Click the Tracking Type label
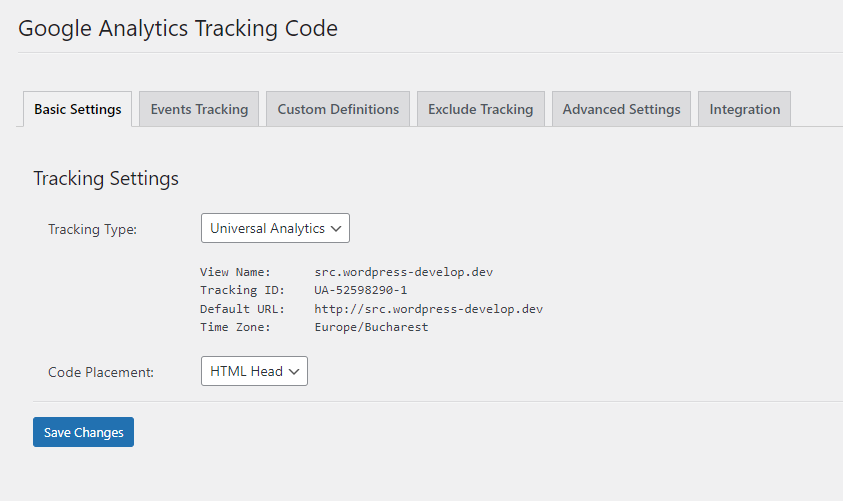 (92, 230)
